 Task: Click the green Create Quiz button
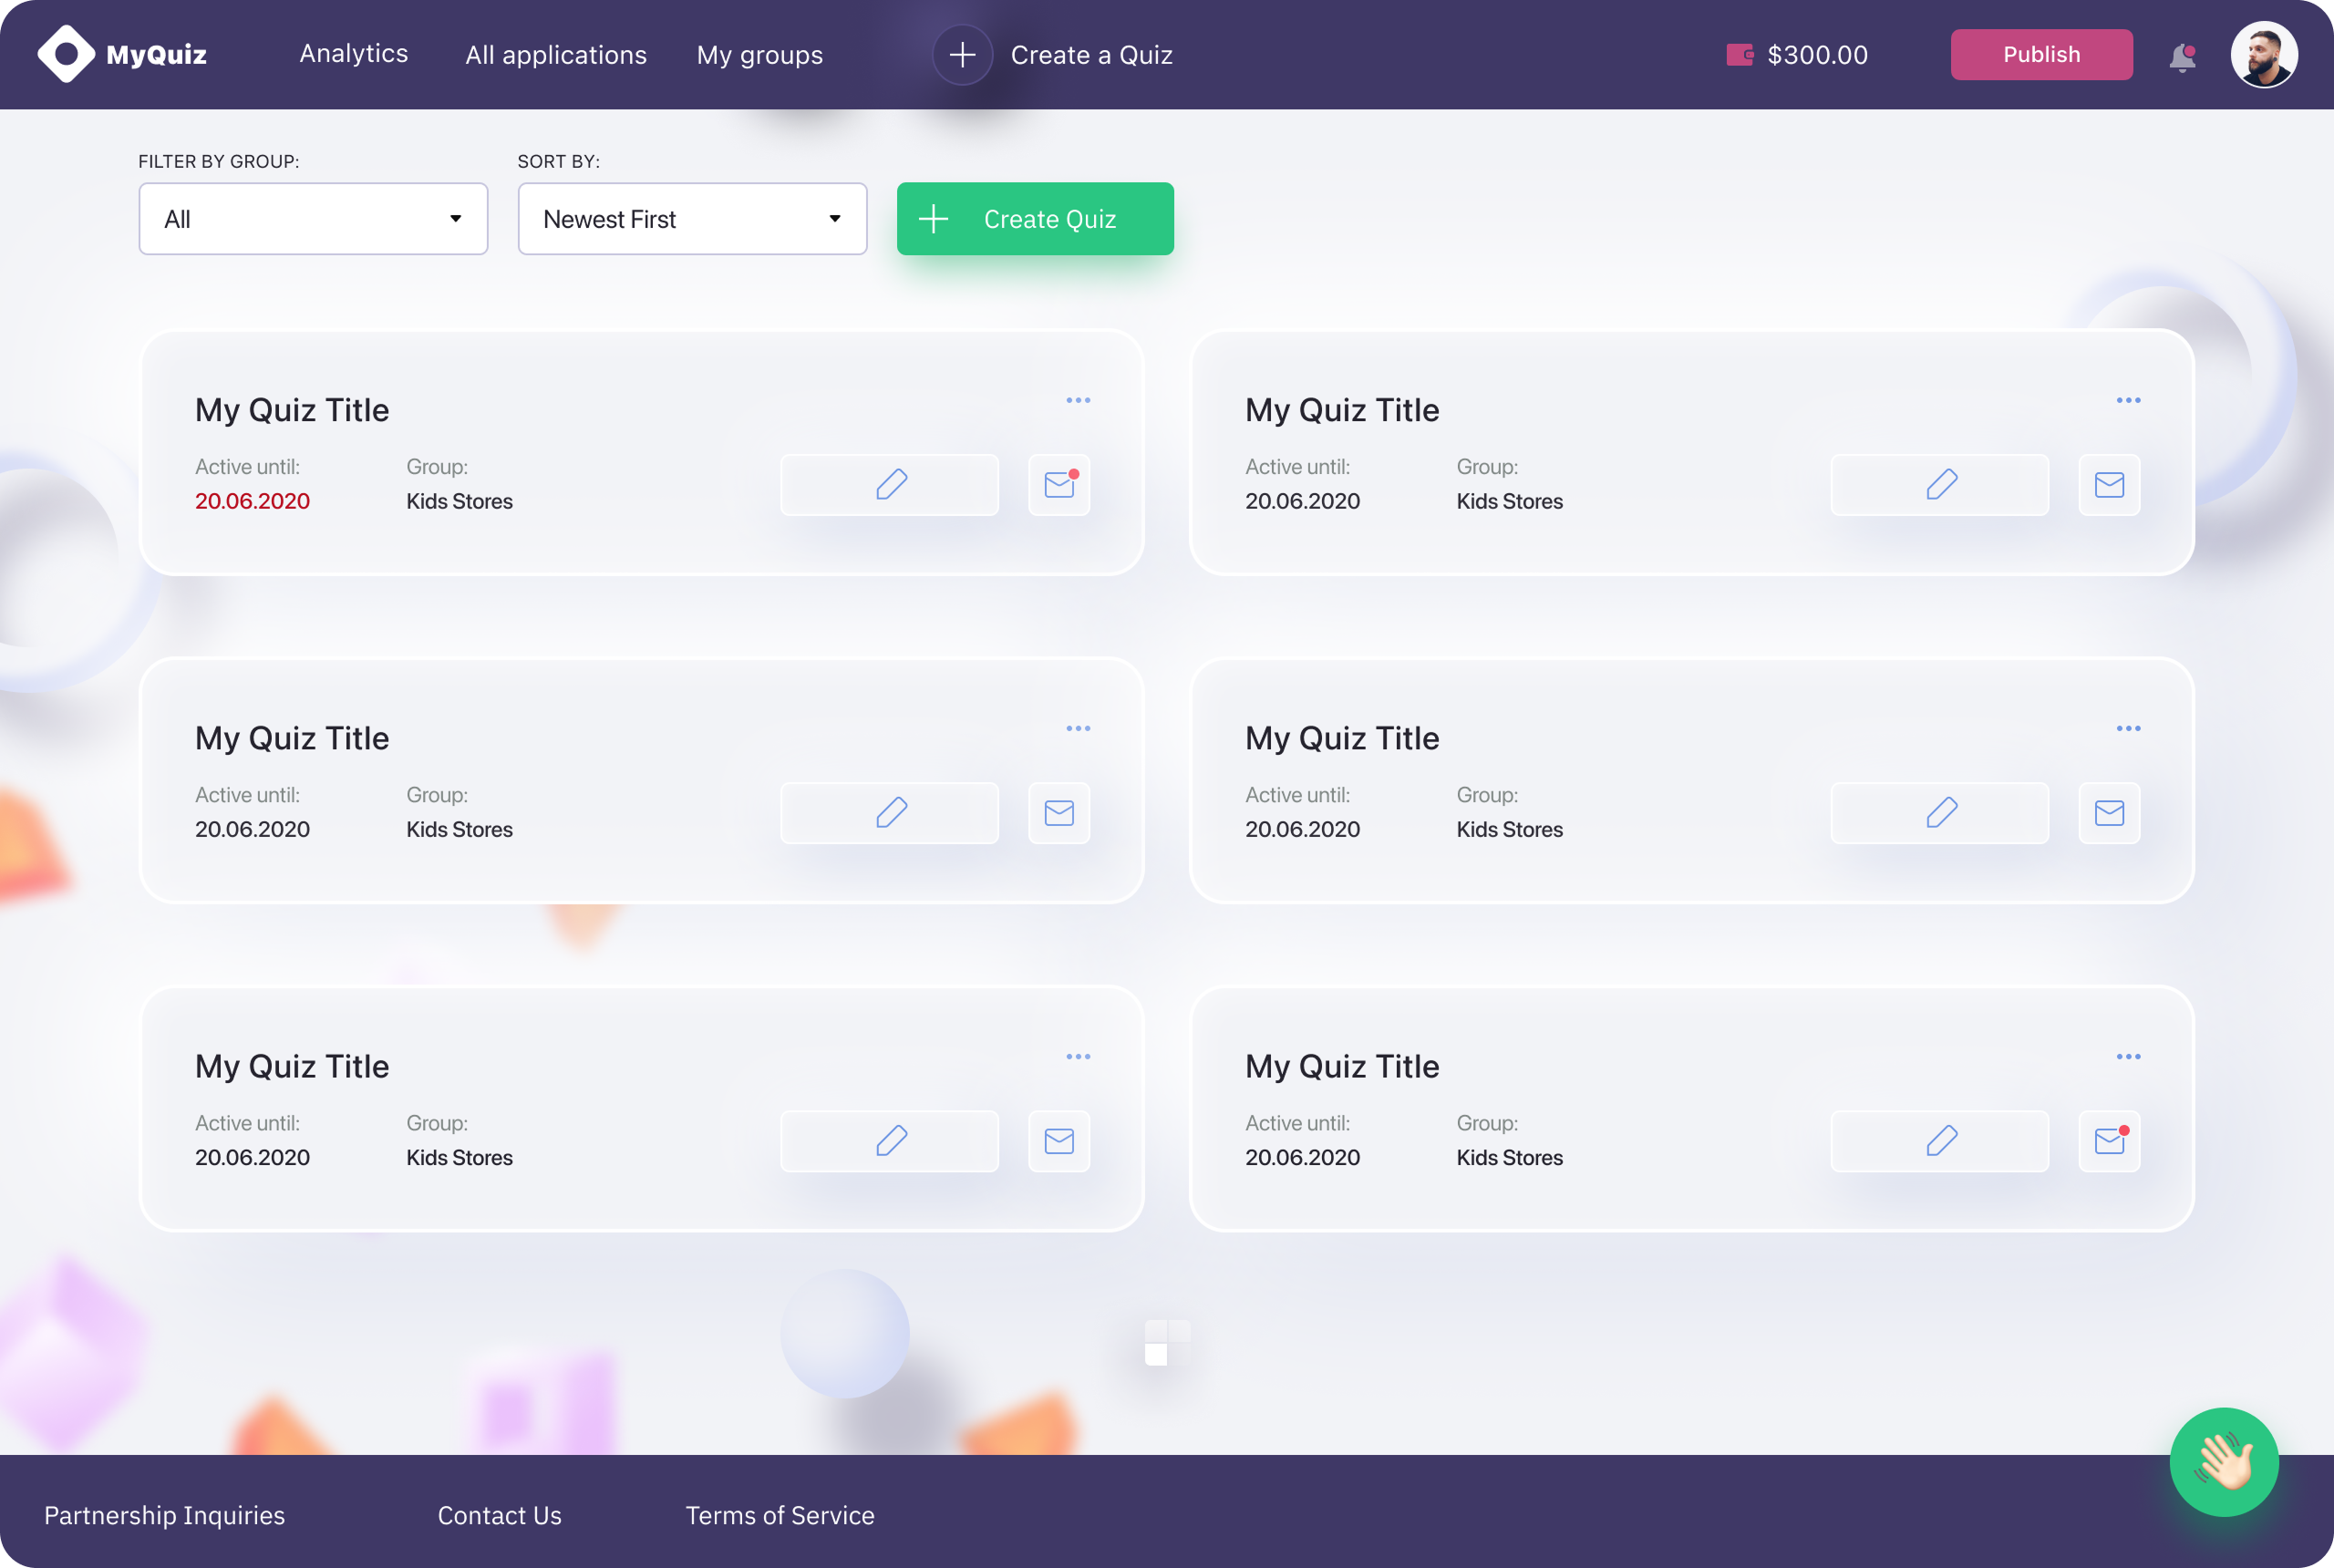(1035, 219)
